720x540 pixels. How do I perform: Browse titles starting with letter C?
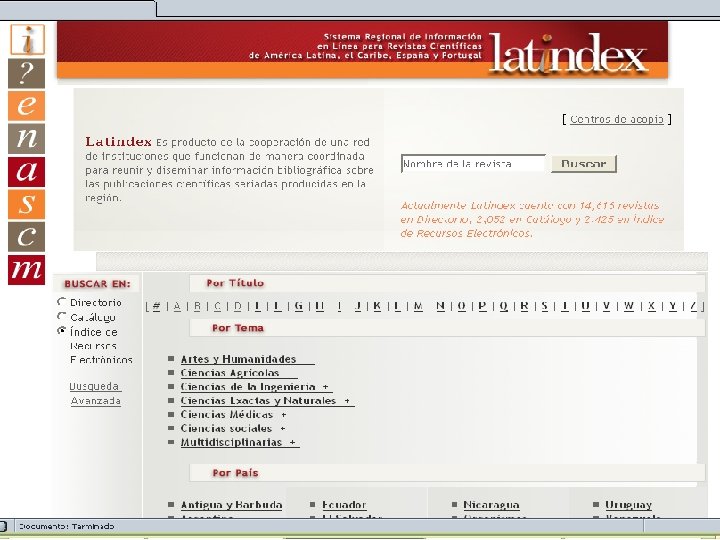[218, 306]
